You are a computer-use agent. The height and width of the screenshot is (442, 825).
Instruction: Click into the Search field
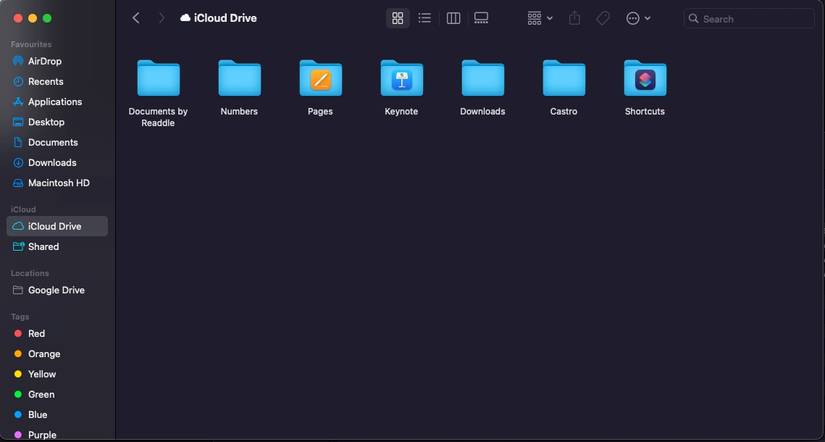(749, 18)
